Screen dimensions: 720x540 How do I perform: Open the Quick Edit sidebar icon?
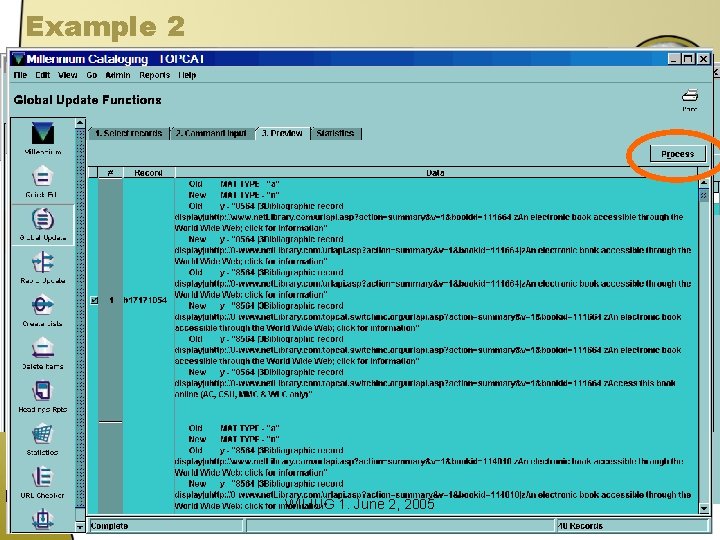pyautogui.click(x=42, y=181)
